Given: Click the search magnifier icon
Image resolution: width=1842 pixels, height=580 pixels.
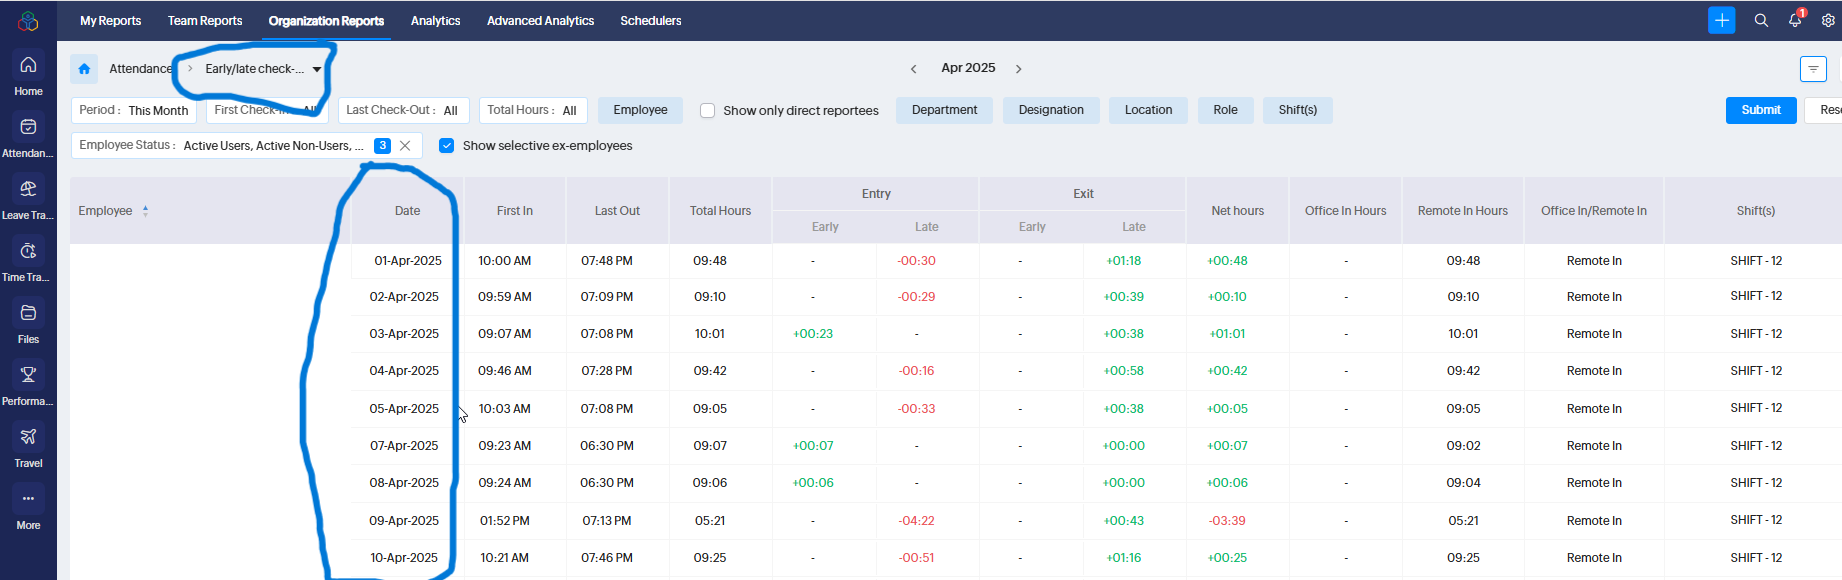Looking at the screenshot, I should (x=1761, y=20).
